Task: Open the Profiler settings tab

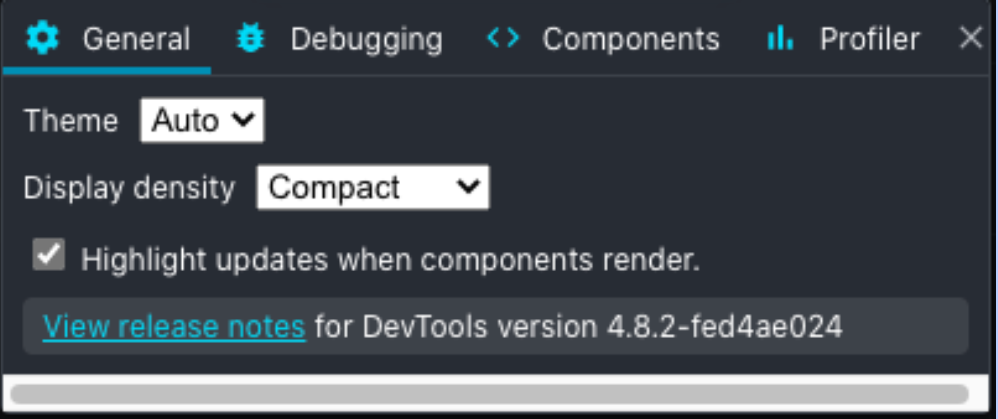Action: 869,39
